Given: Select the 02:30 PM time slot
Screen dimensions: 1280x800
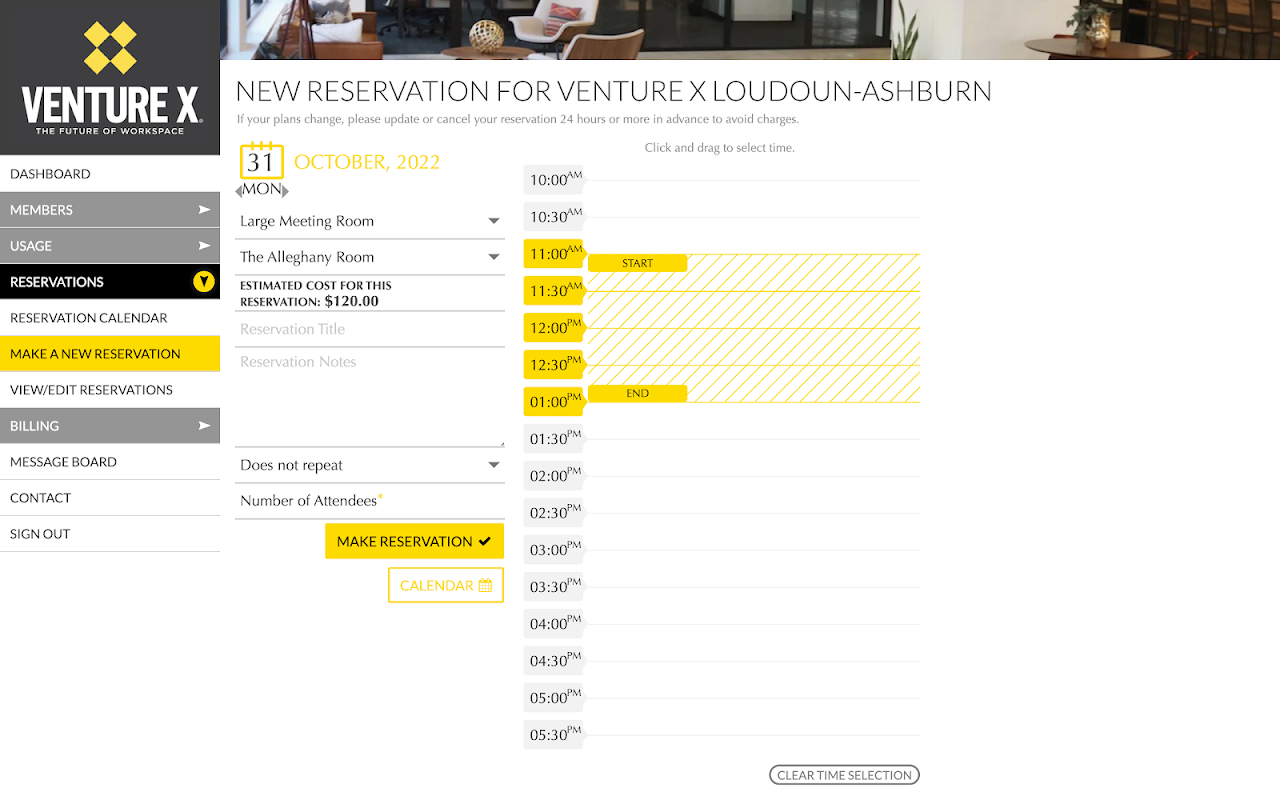Looking at the screenshot, I should click(x=553, y=513).
